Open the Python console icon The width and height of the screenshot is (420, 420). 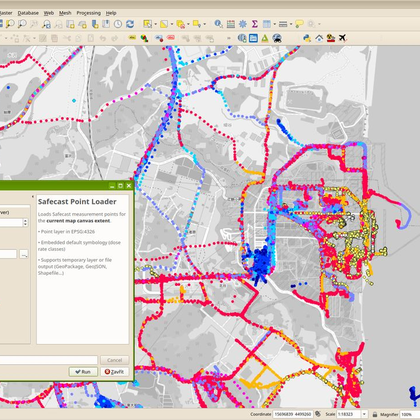(307, 38)
